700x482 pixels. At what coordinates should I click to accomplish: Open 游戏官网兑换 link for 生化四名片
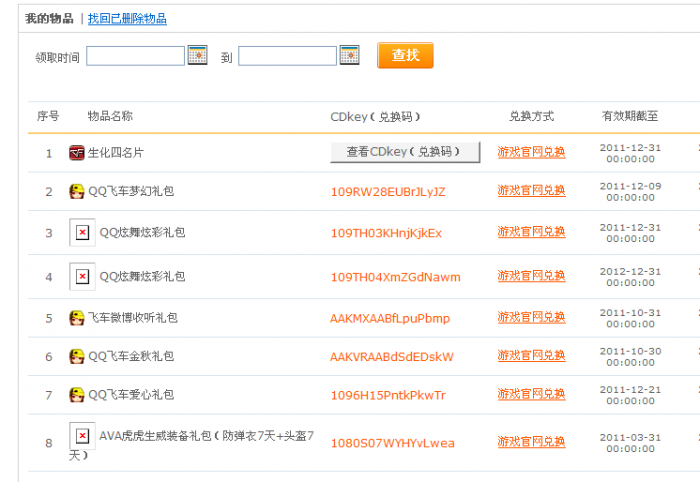(532, 152)
